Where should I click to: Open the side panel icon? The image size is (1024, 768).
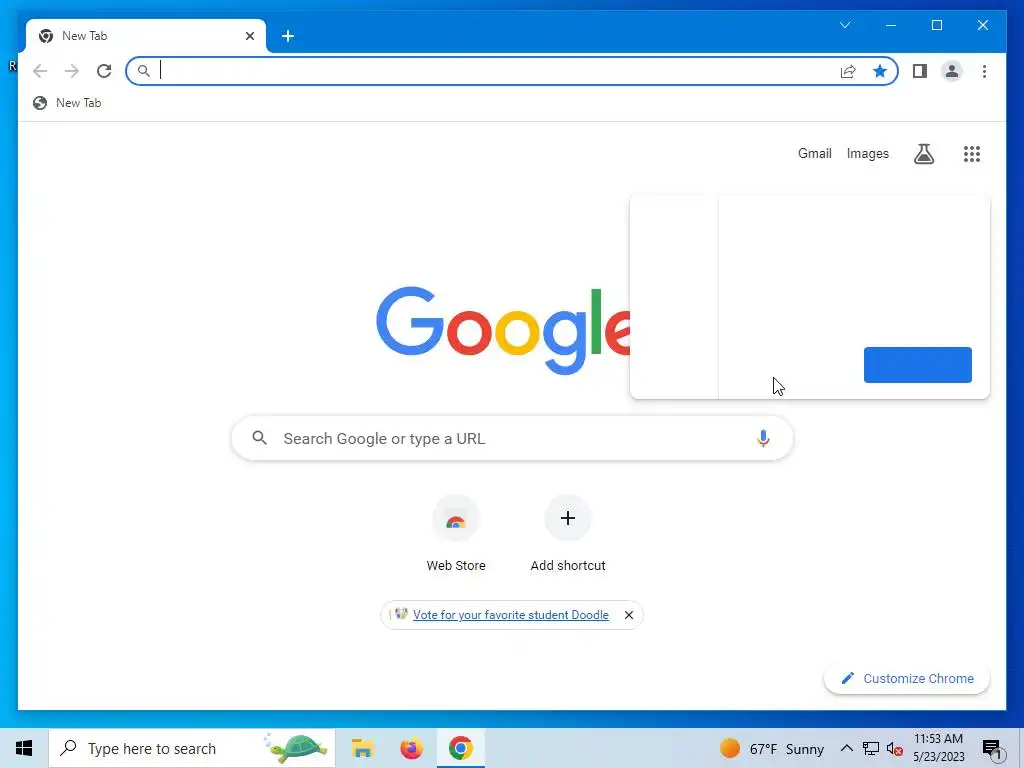[x=920, y=71]
